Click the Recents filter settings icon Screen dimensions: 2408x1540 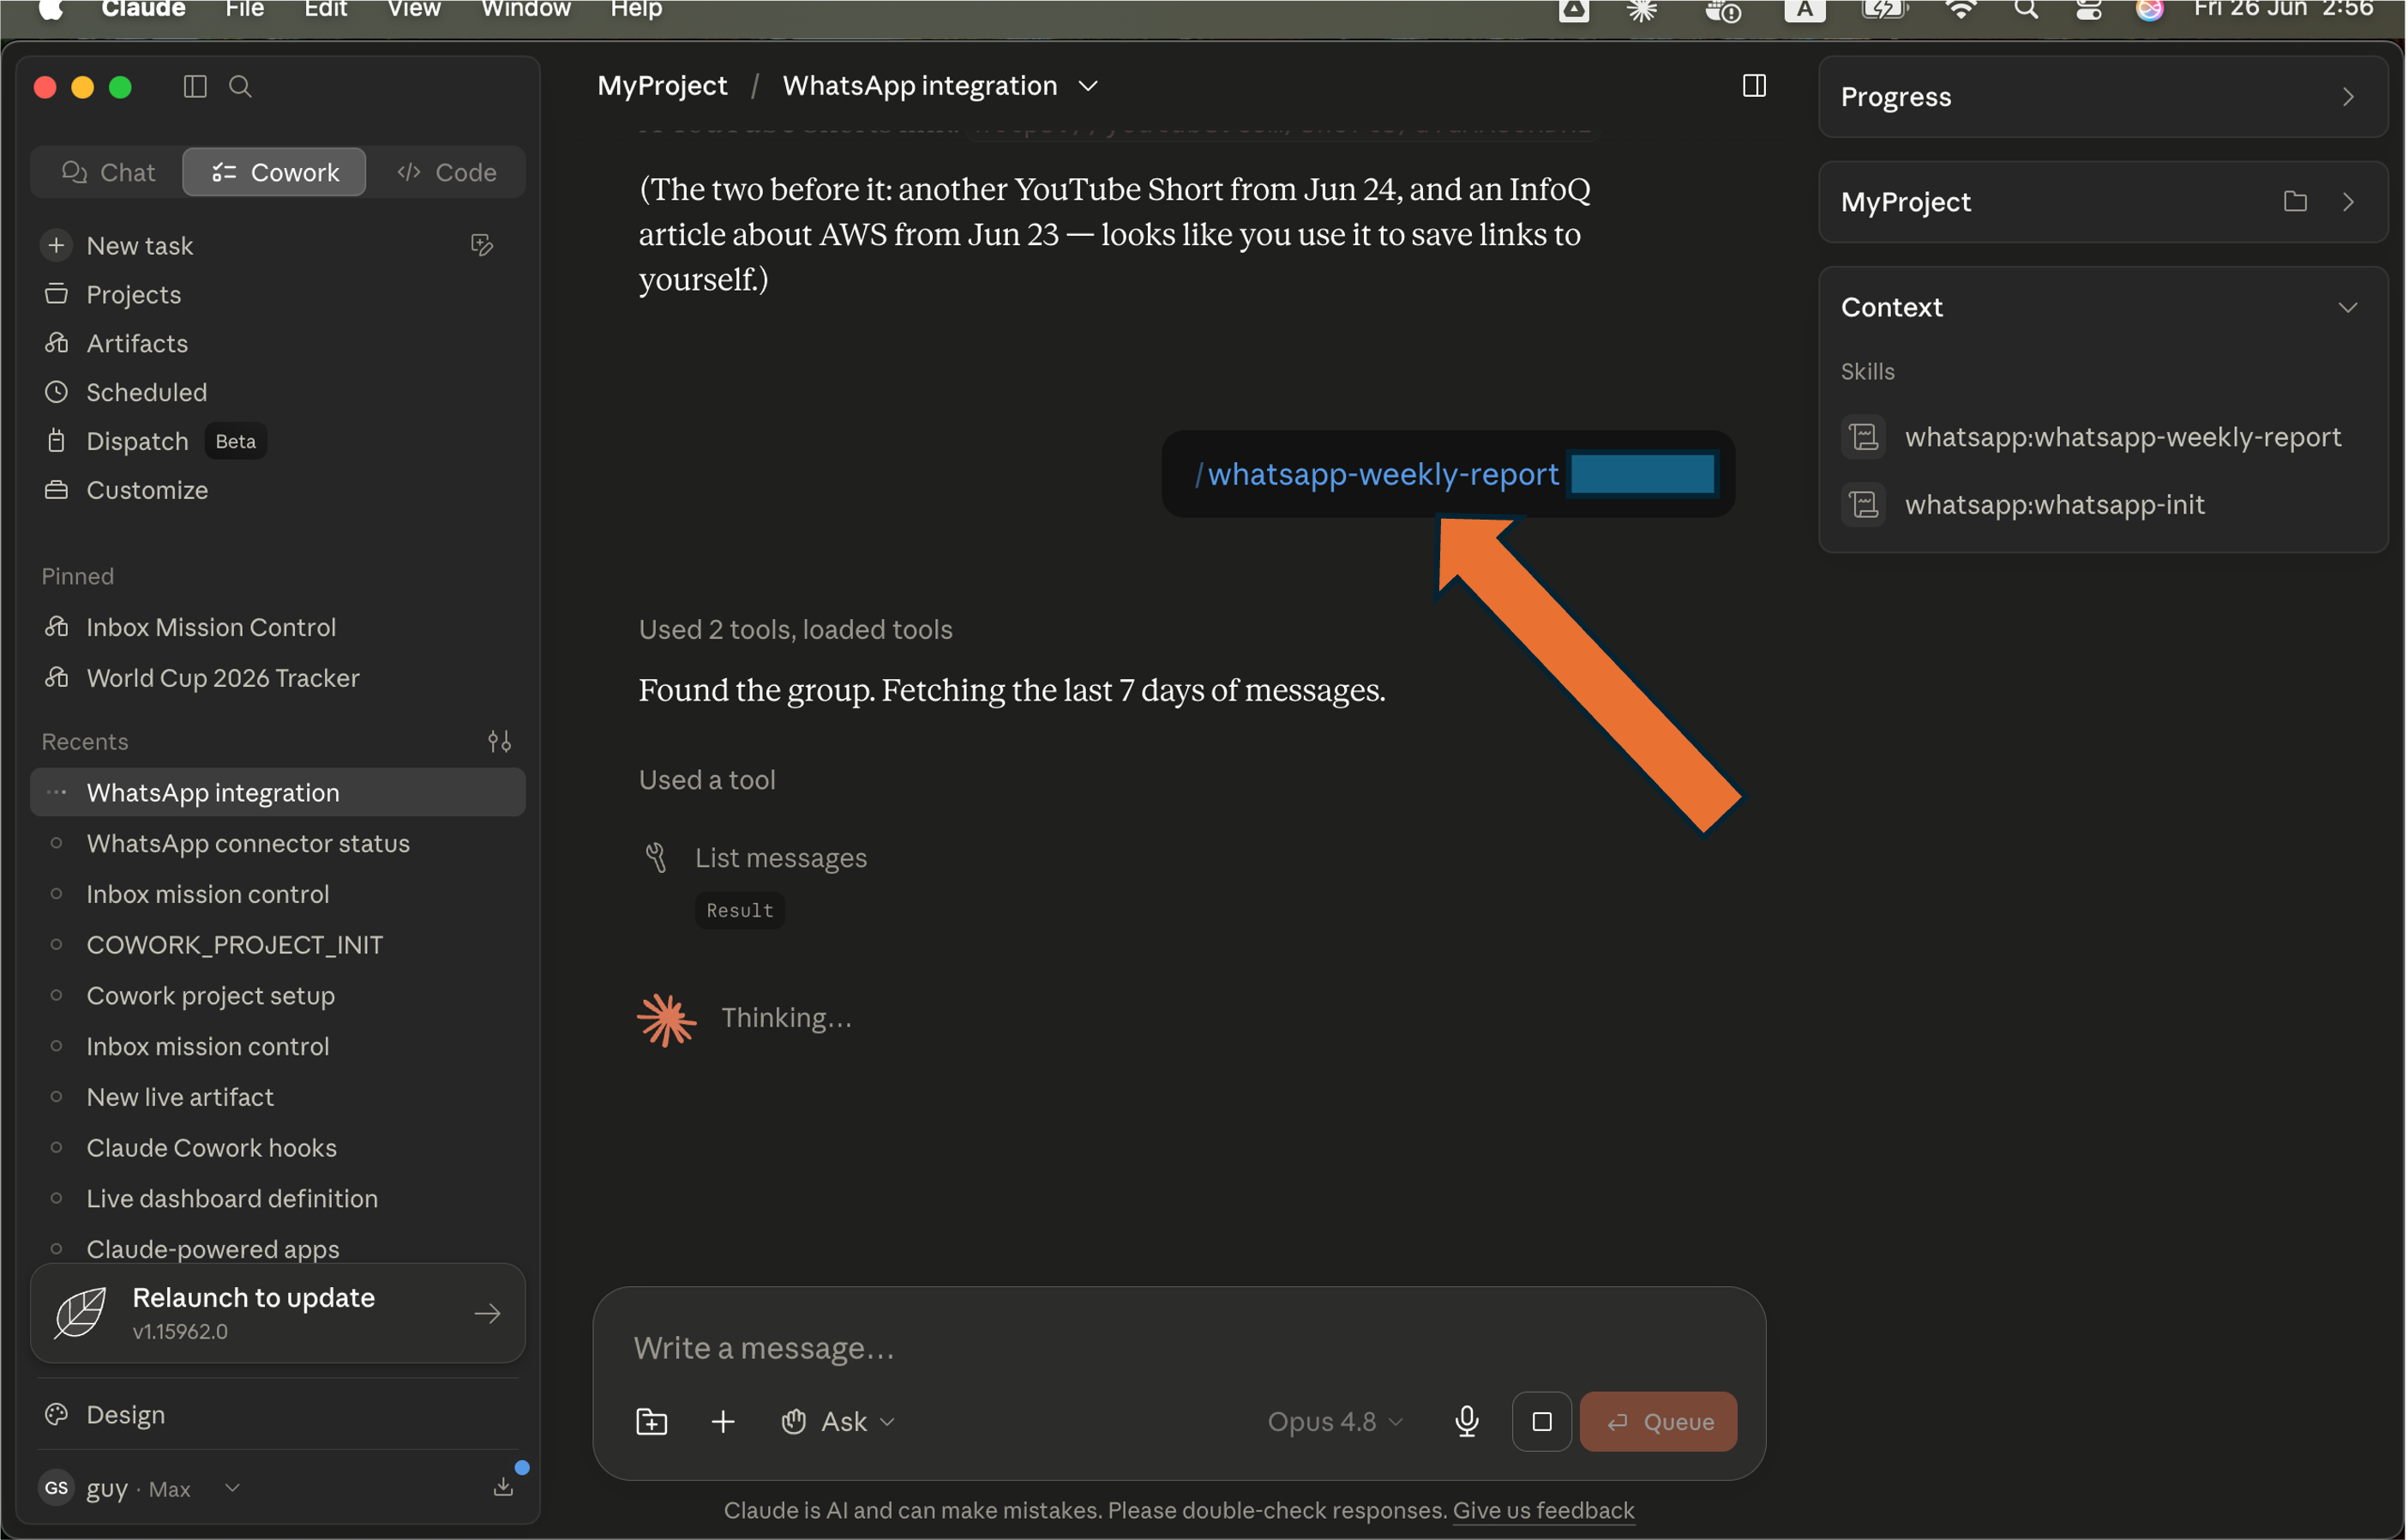click(500, 742)
